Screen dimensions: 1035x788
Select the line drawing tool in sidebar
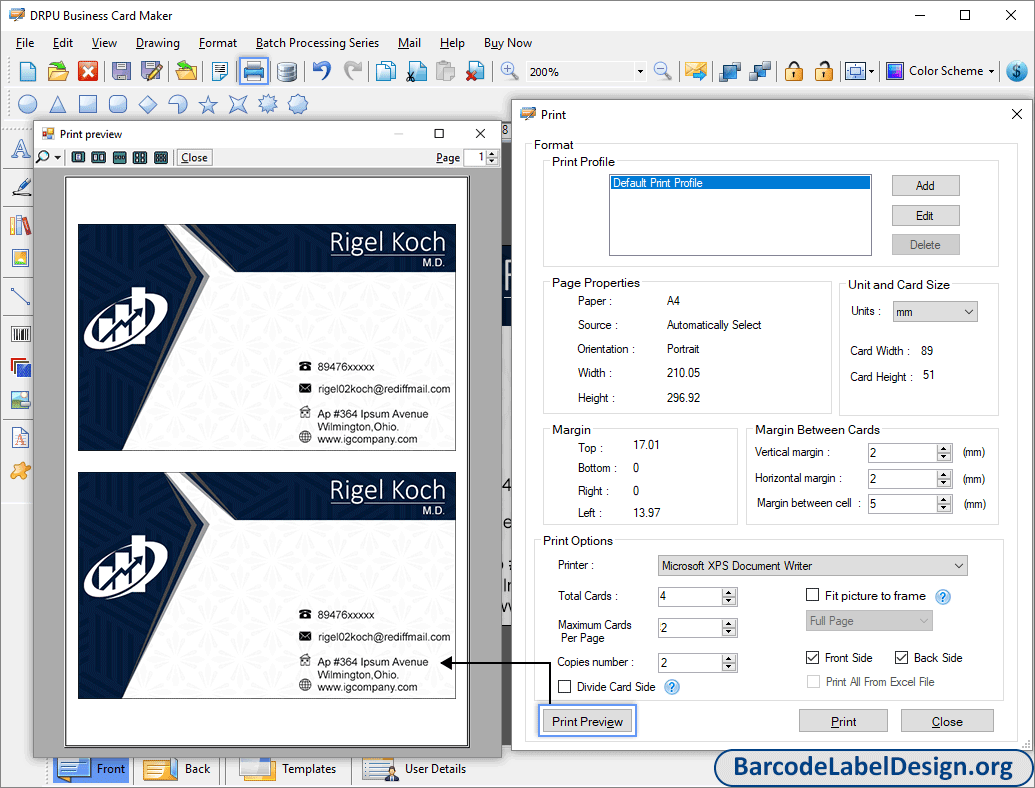(x=20, y=296)
